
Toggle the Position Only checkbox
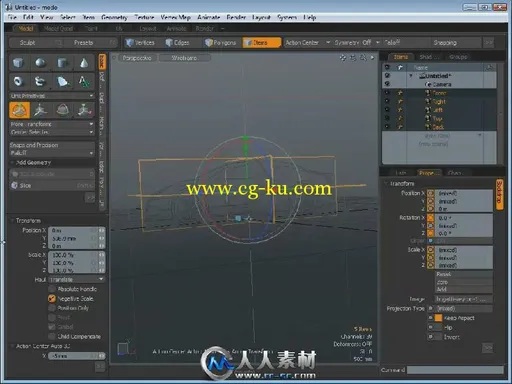52,308
